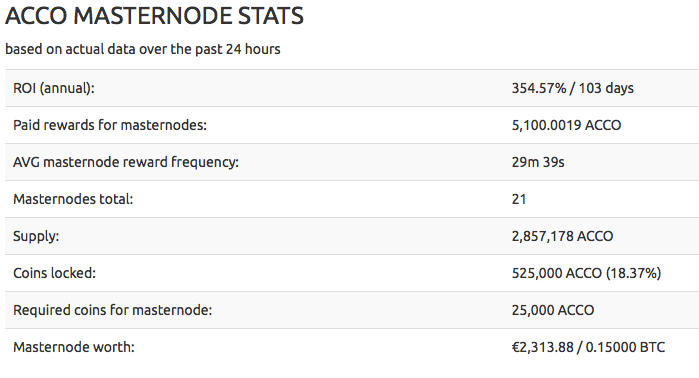Select the 2,857,178 ACCO supply value
This screenshot has width=699, height=378.
click(x=562, y=236)
